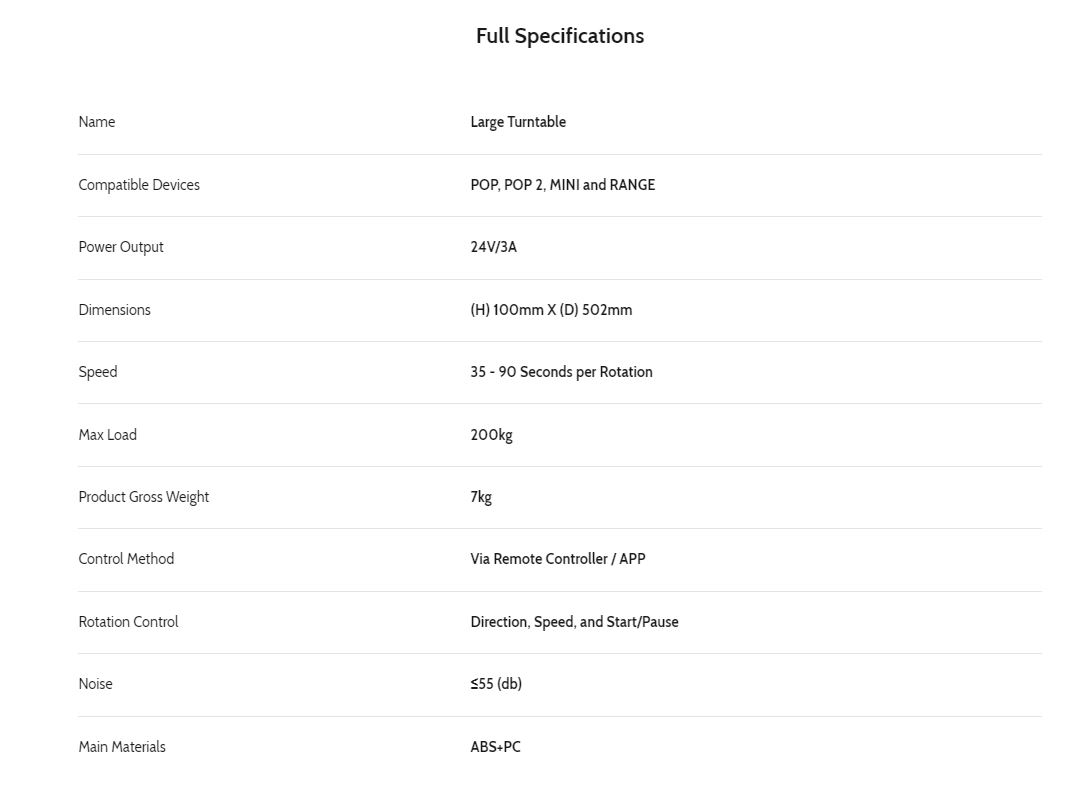
Task: Click the 7kg weight value
Action: point(481,497)
